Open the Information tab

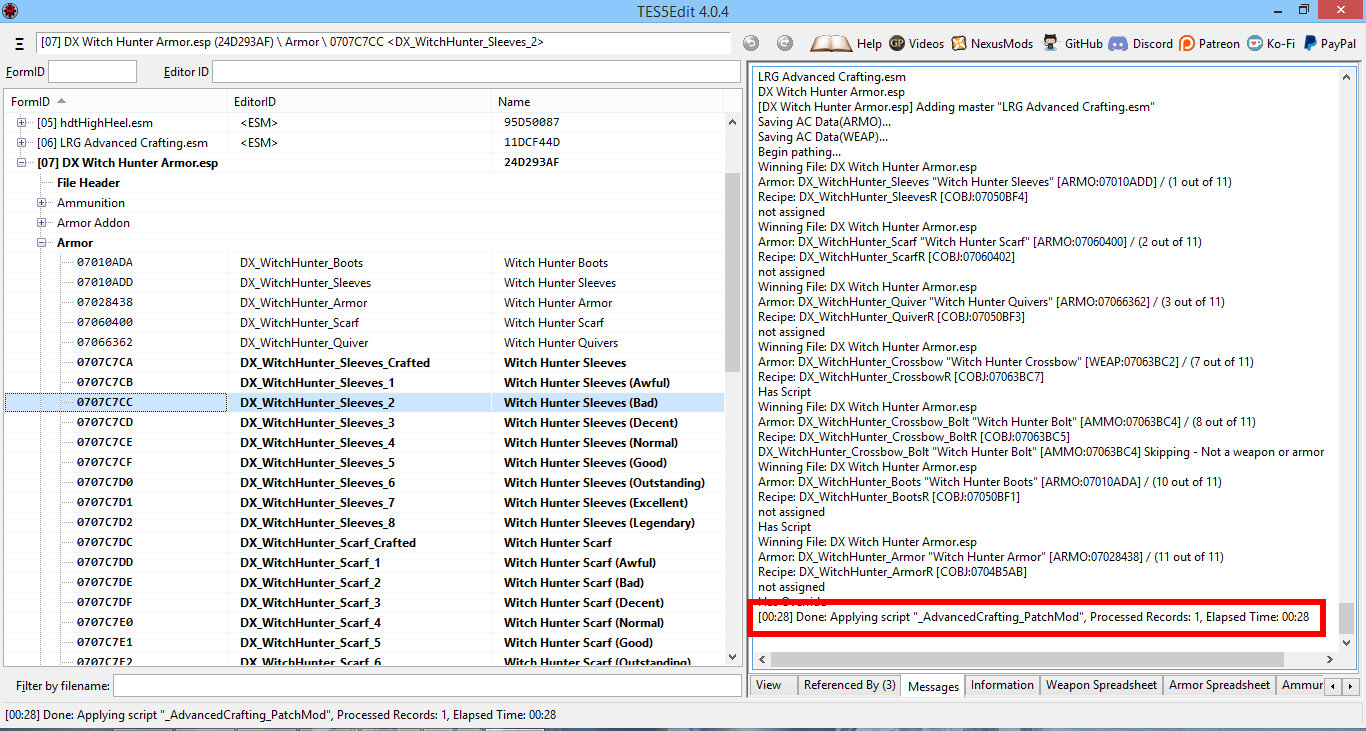pyautogui.click(x=1002, y=685)
